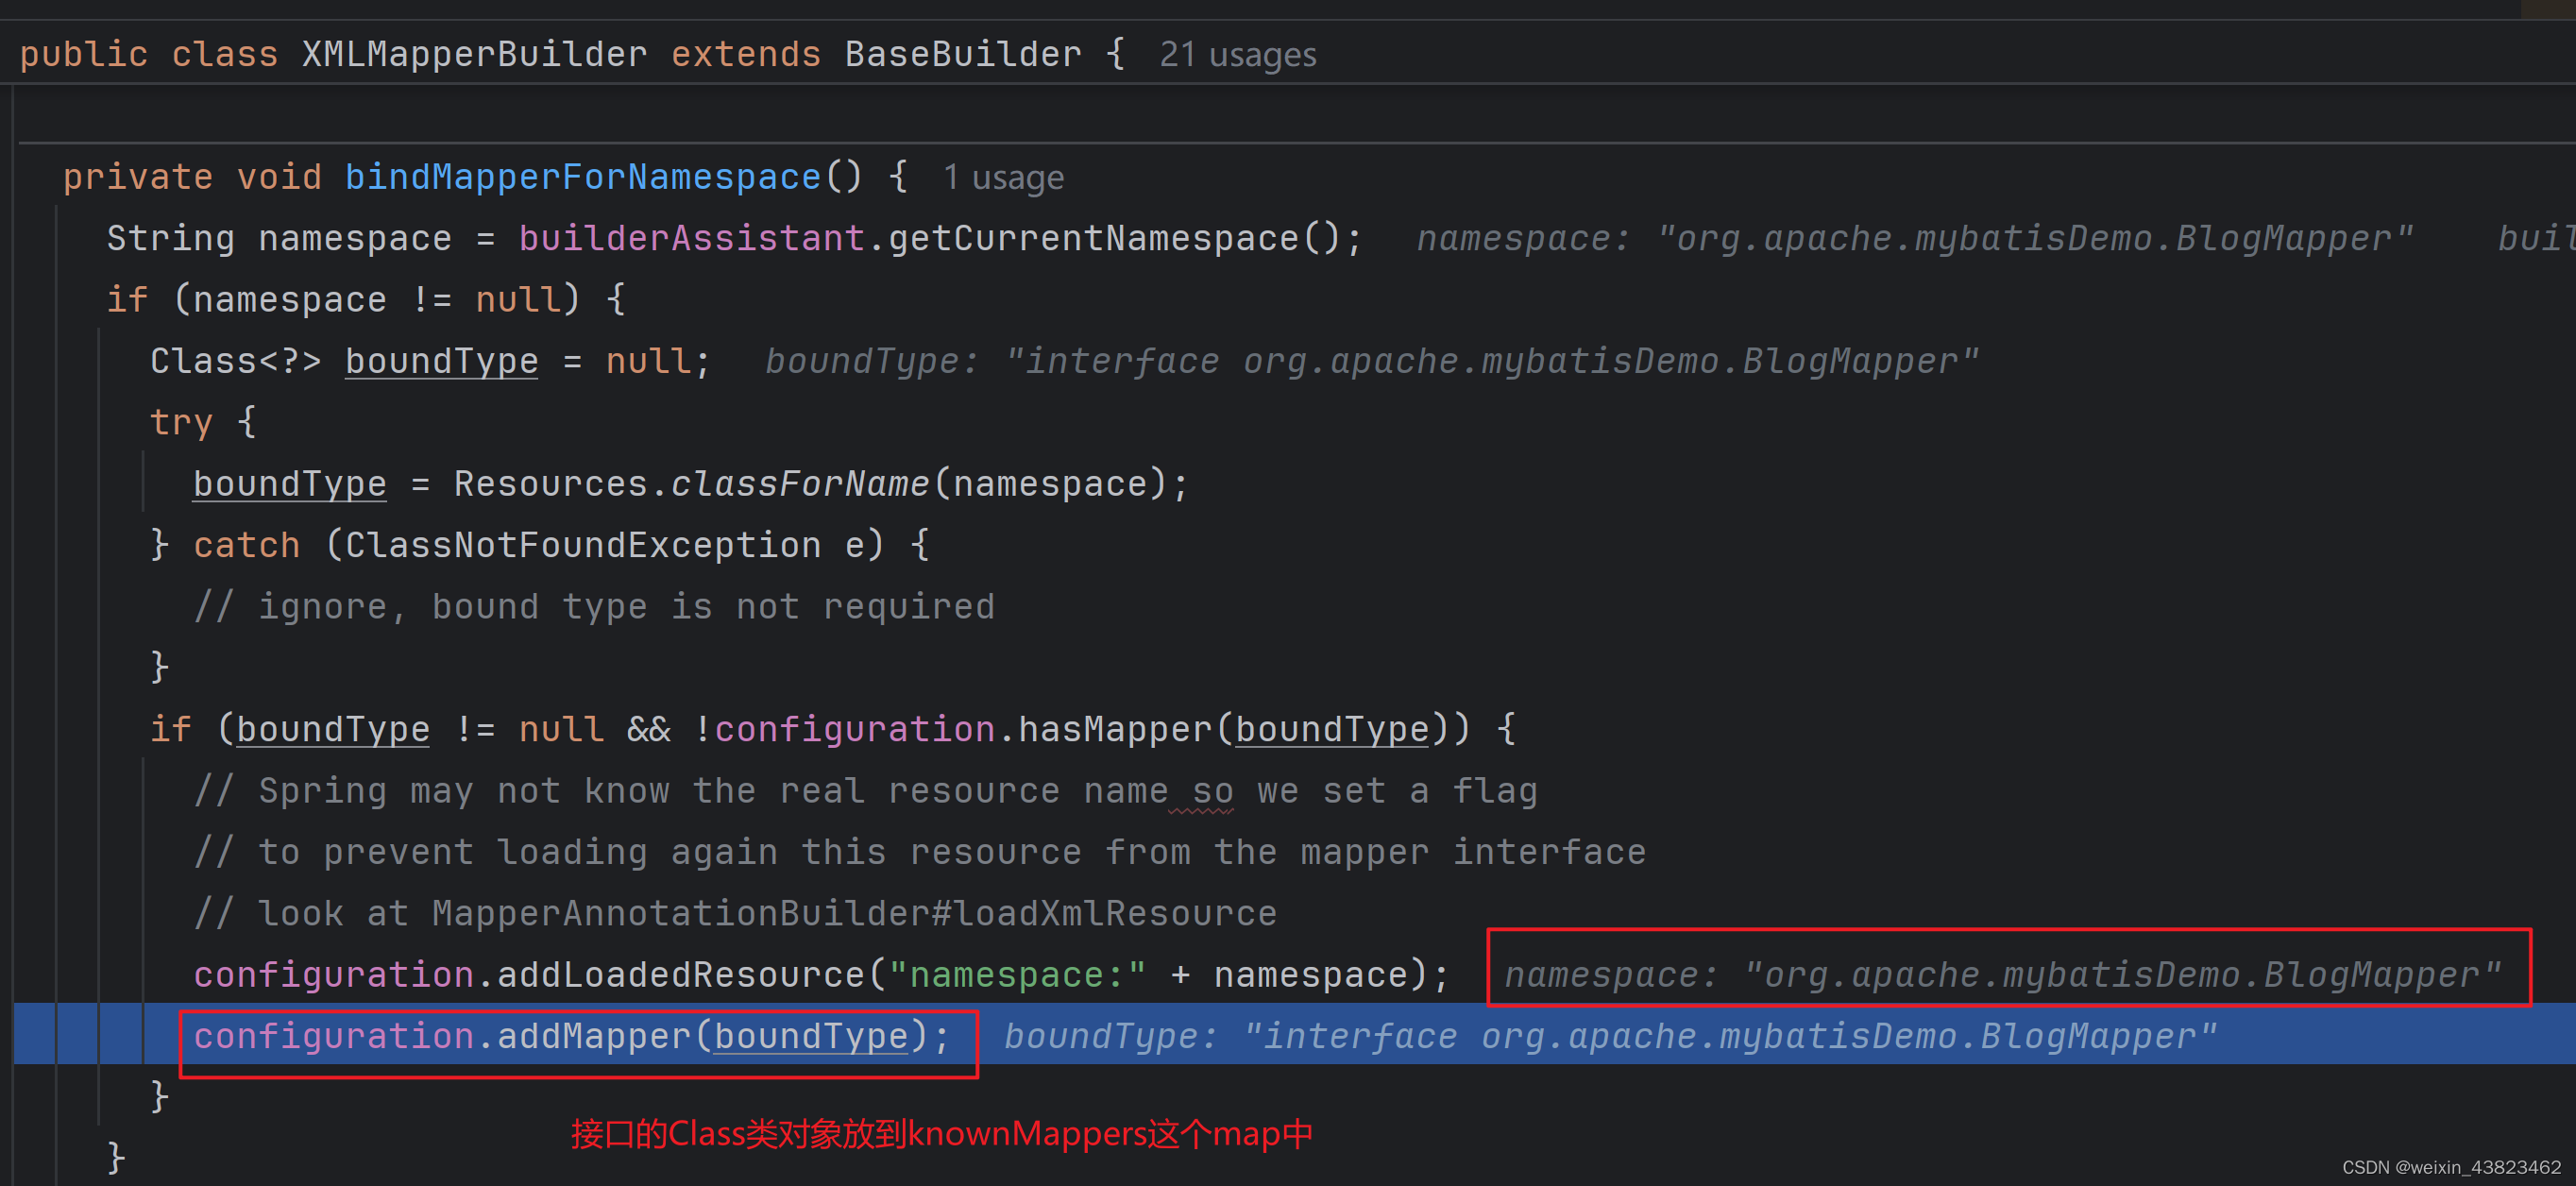Click the boxed namespace debug value hint

coord(2002,974)
